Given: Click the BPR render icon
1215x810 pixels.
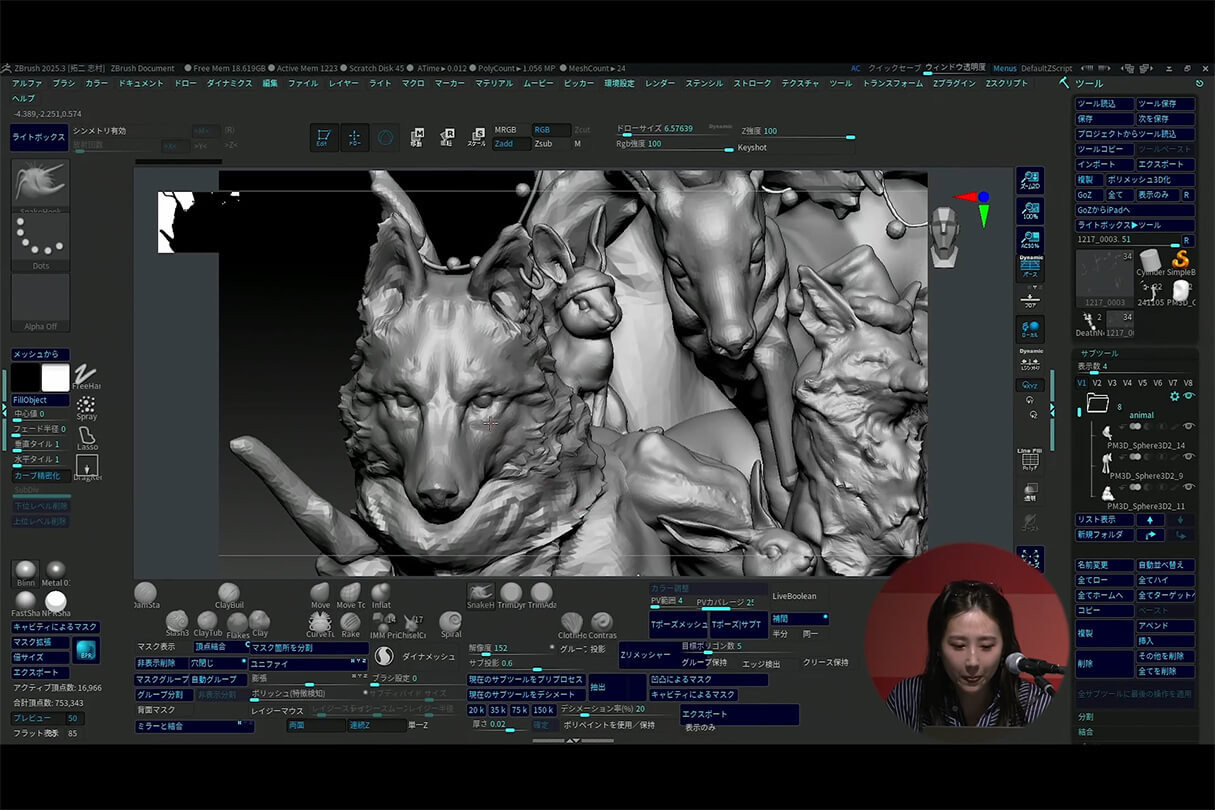Looking at the screenshot, I should point(86,650).
